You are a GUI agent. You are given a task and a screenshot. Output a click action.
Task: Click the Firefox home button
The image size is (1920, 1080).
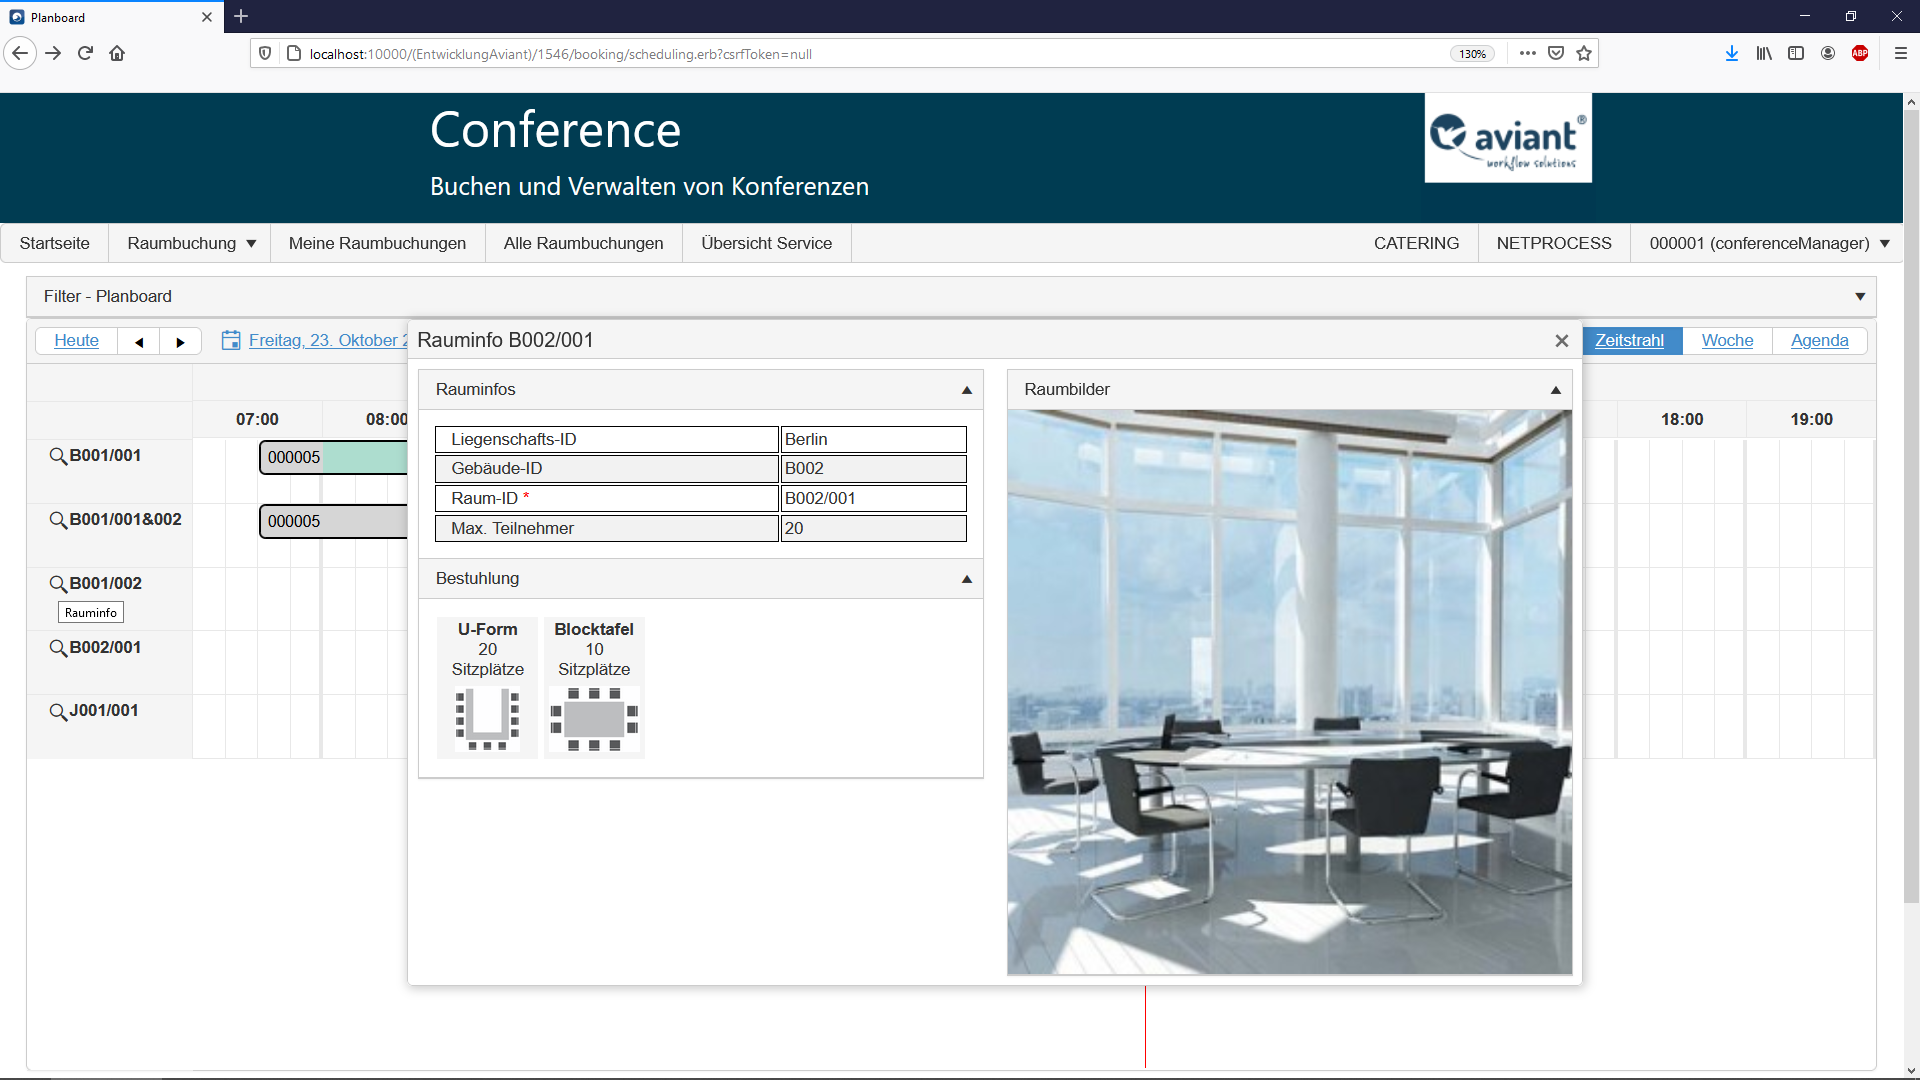117,54
